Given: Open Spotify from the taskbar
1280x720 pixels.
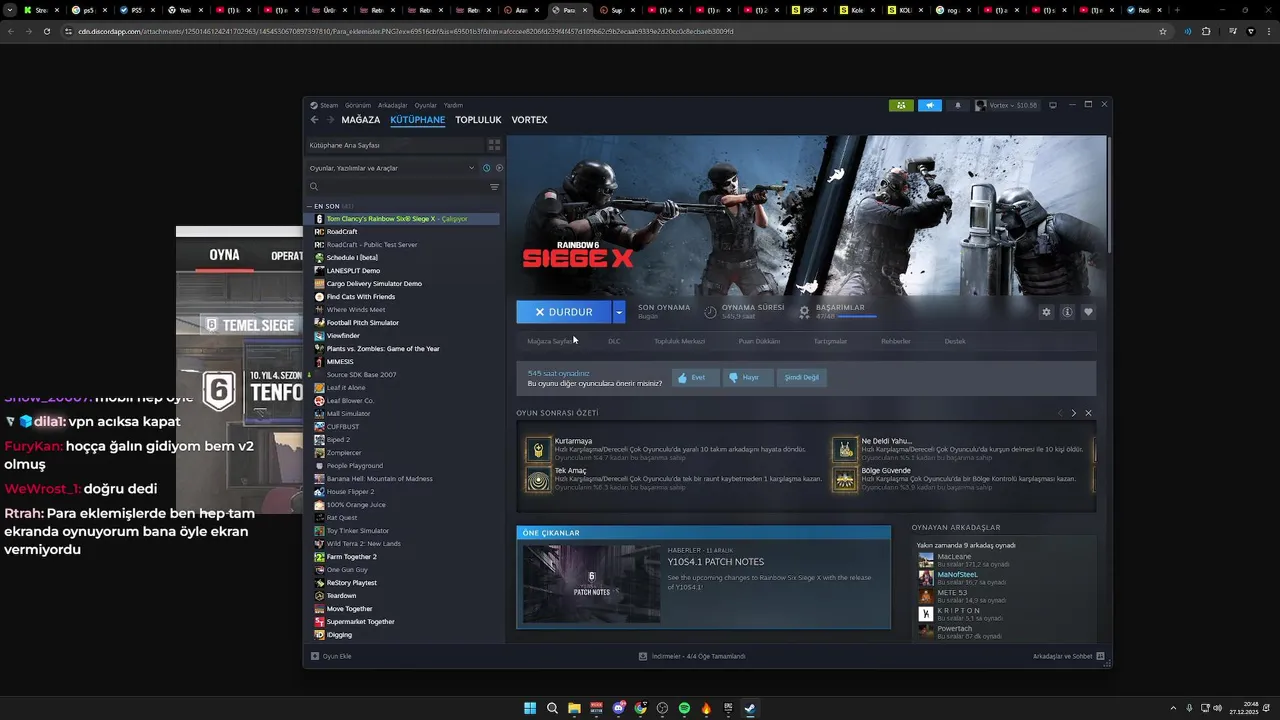Looking at the screenshot, I should pyautogui.click(x=684, y=708).
